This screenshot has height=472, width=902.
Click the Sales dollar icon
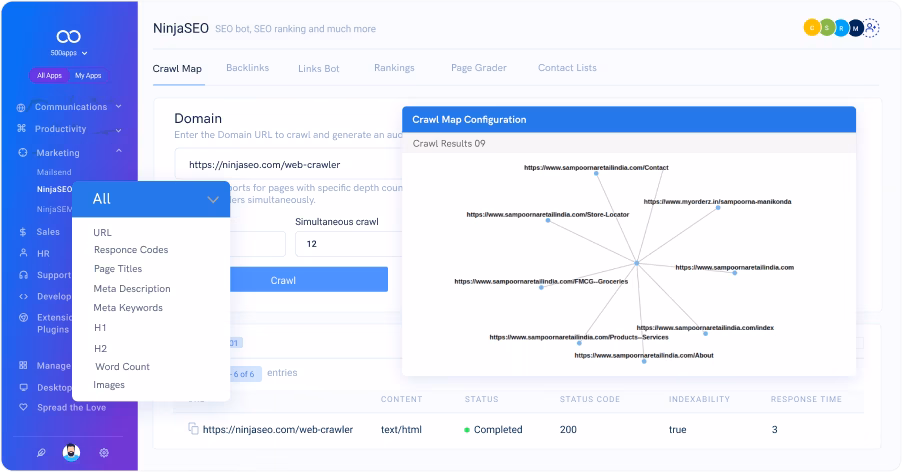[22, 231]
